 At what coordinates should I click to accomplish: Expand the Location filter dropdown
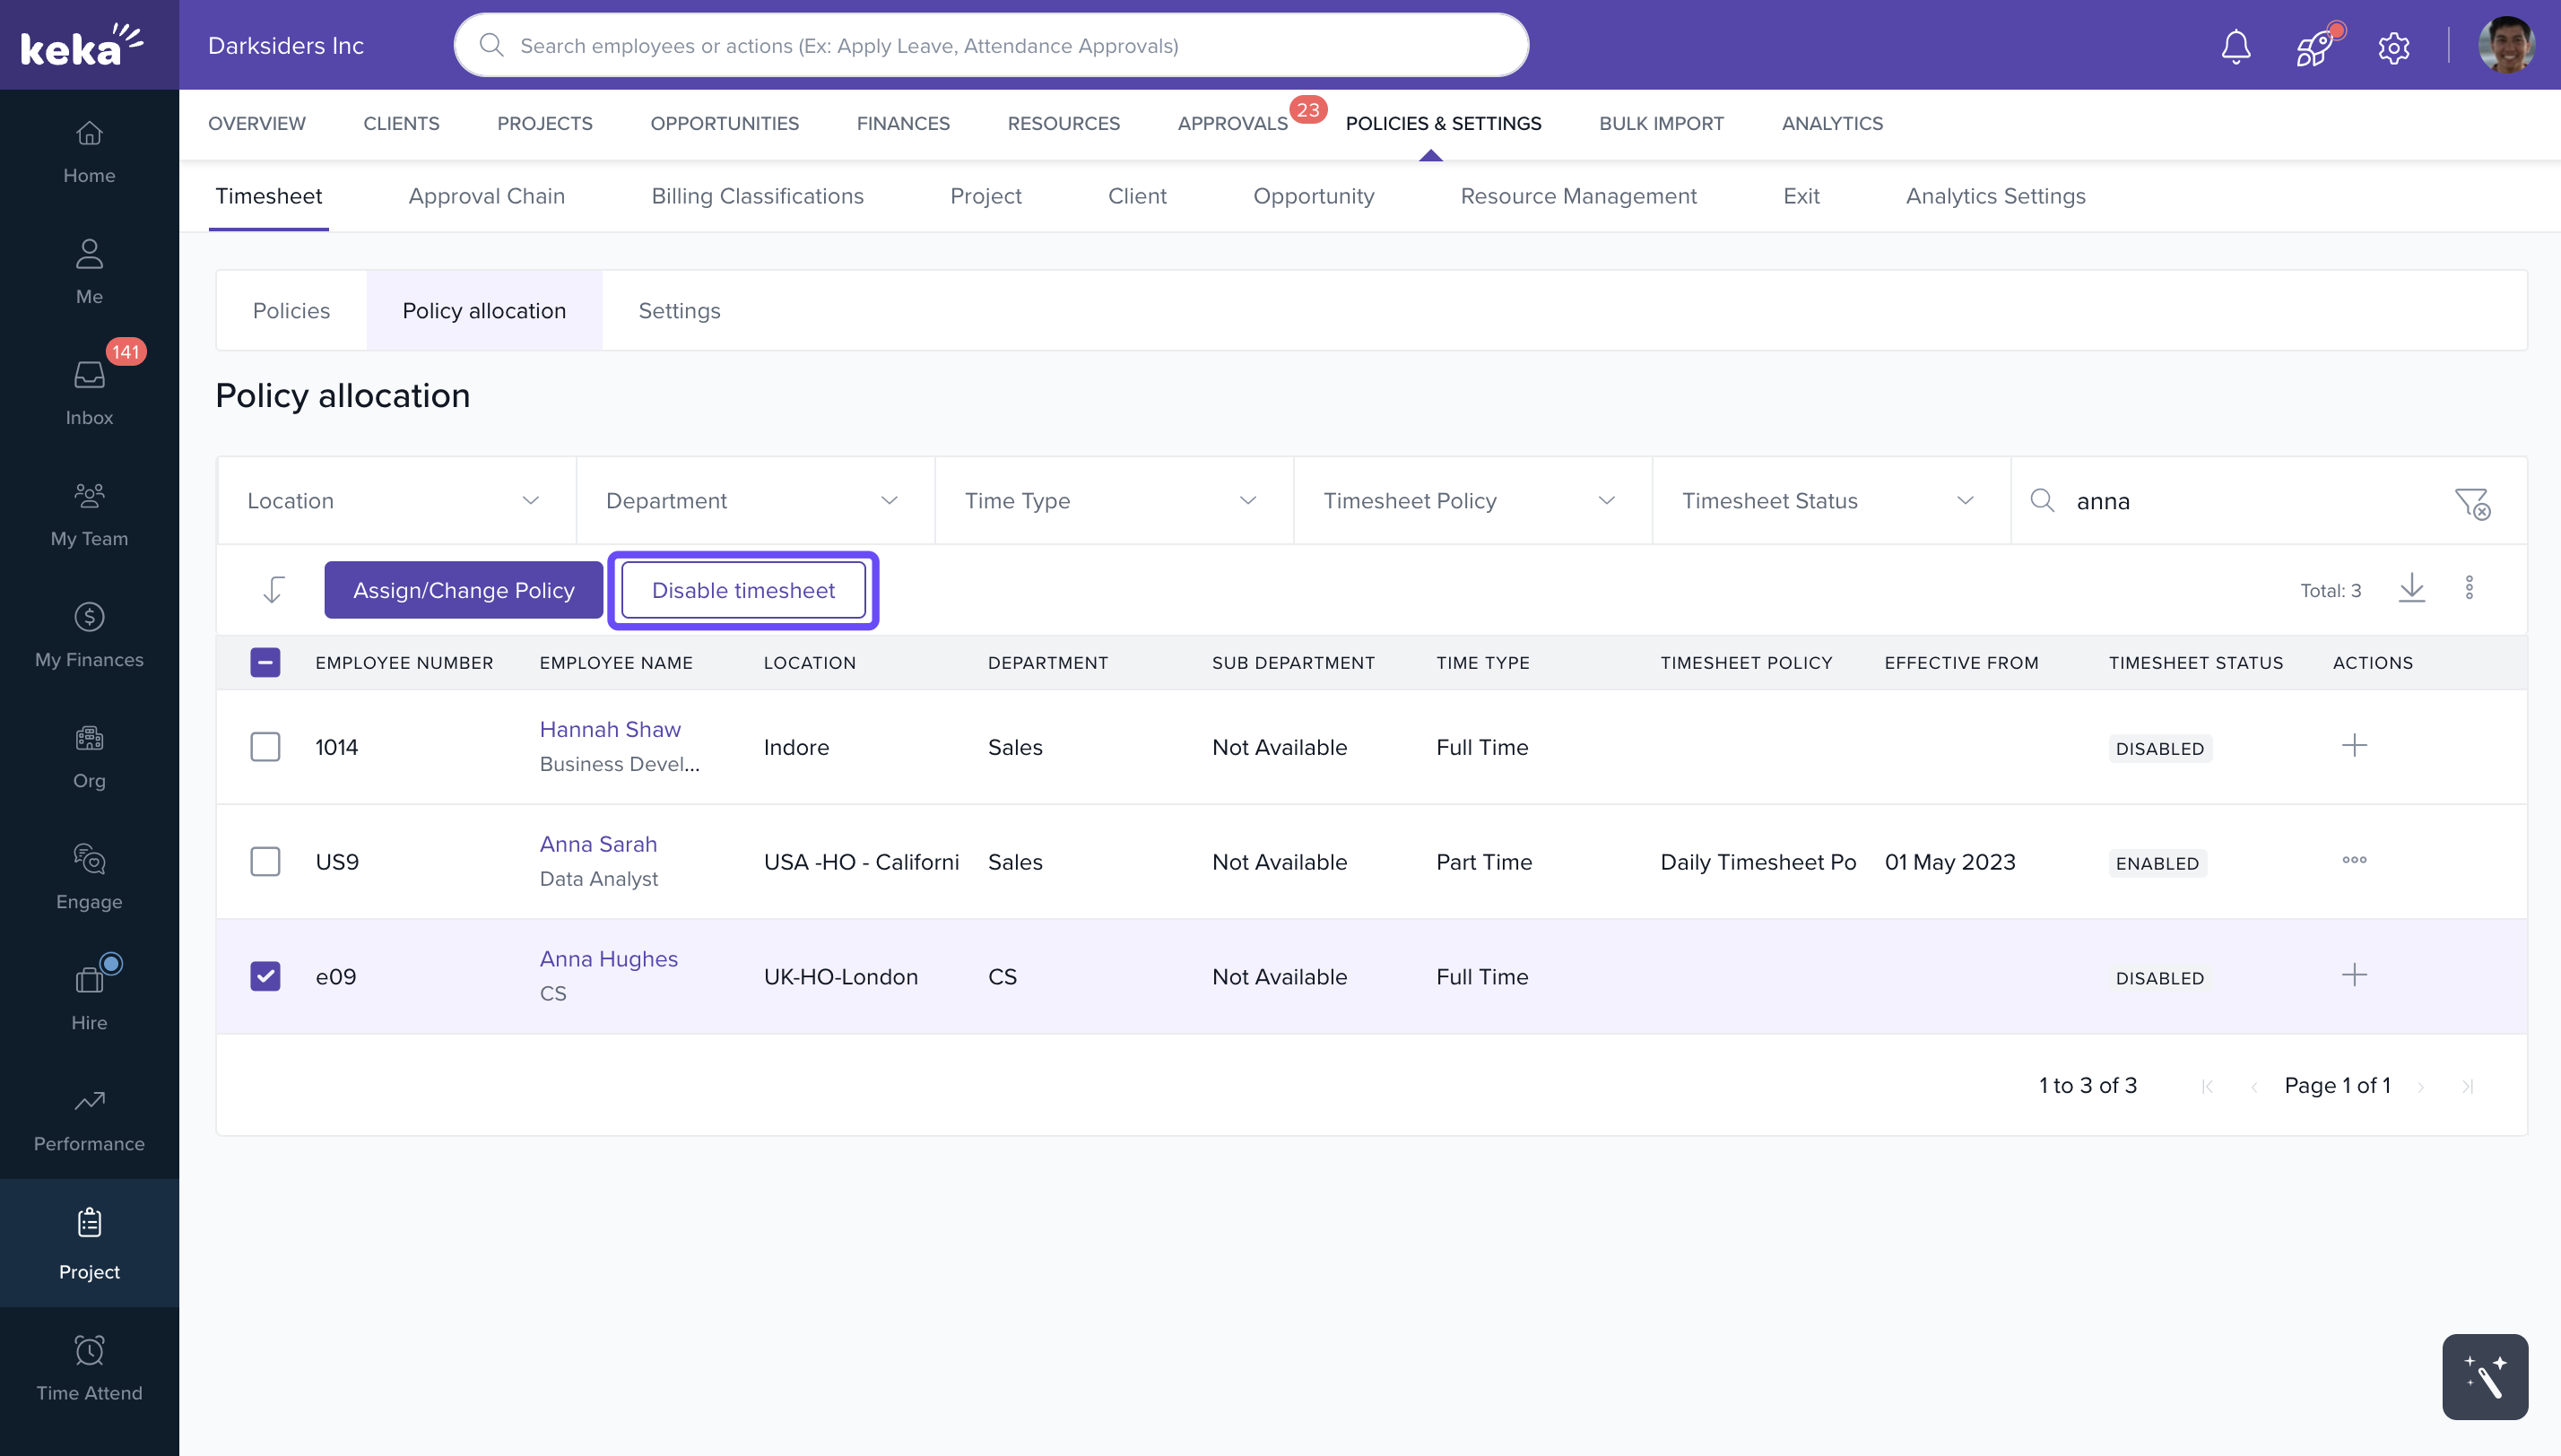pyautogui.click(x=395, y=501)
